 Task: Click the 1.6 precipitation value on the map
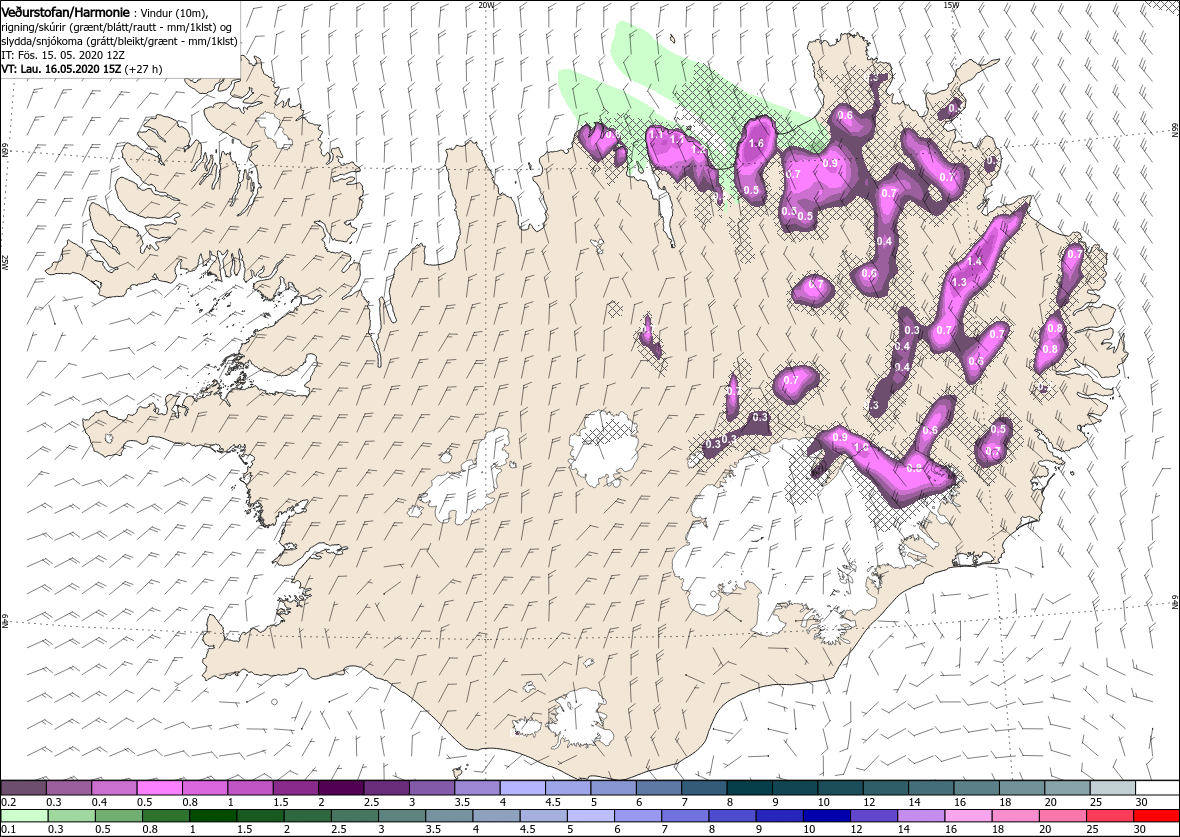(x=757, y=144)
